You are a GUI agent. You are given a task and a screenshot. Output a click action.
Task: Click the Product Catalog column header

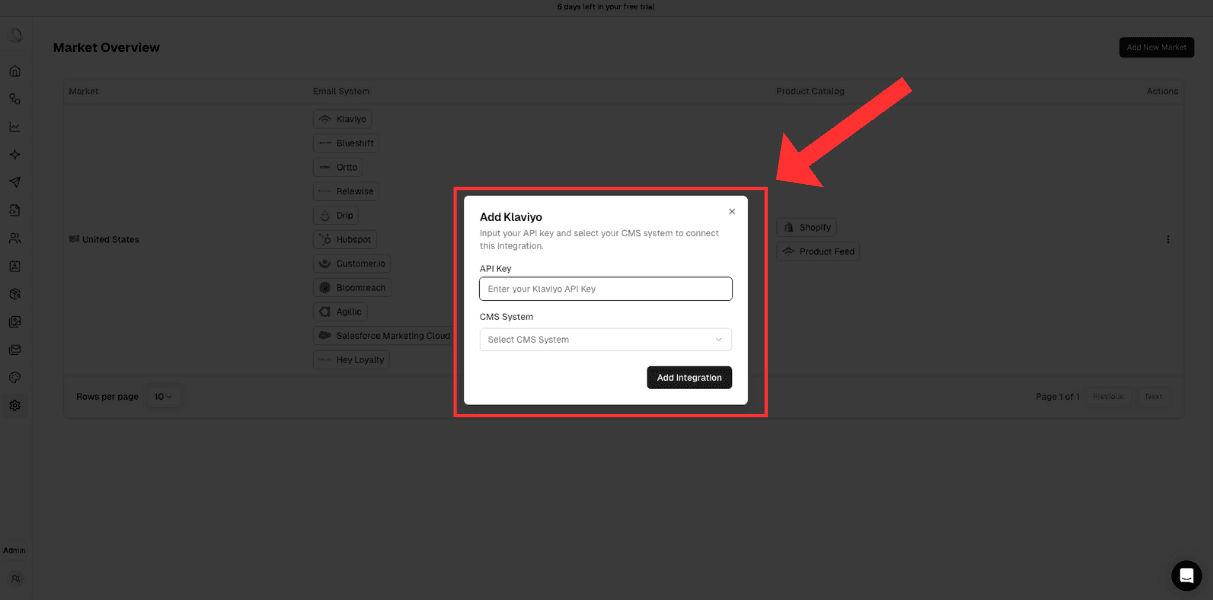click(x=810, y=91)
